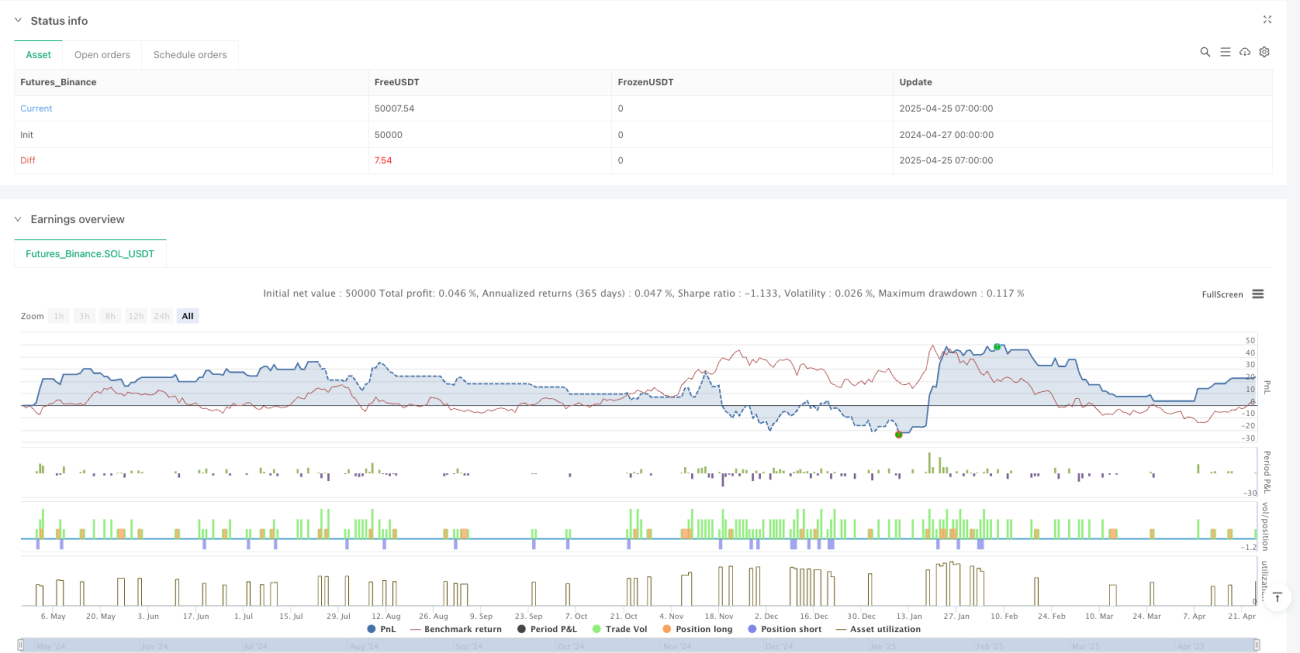
Task: Open the chart hamburger menu beside FullScreen
Action: (1258, 294)
